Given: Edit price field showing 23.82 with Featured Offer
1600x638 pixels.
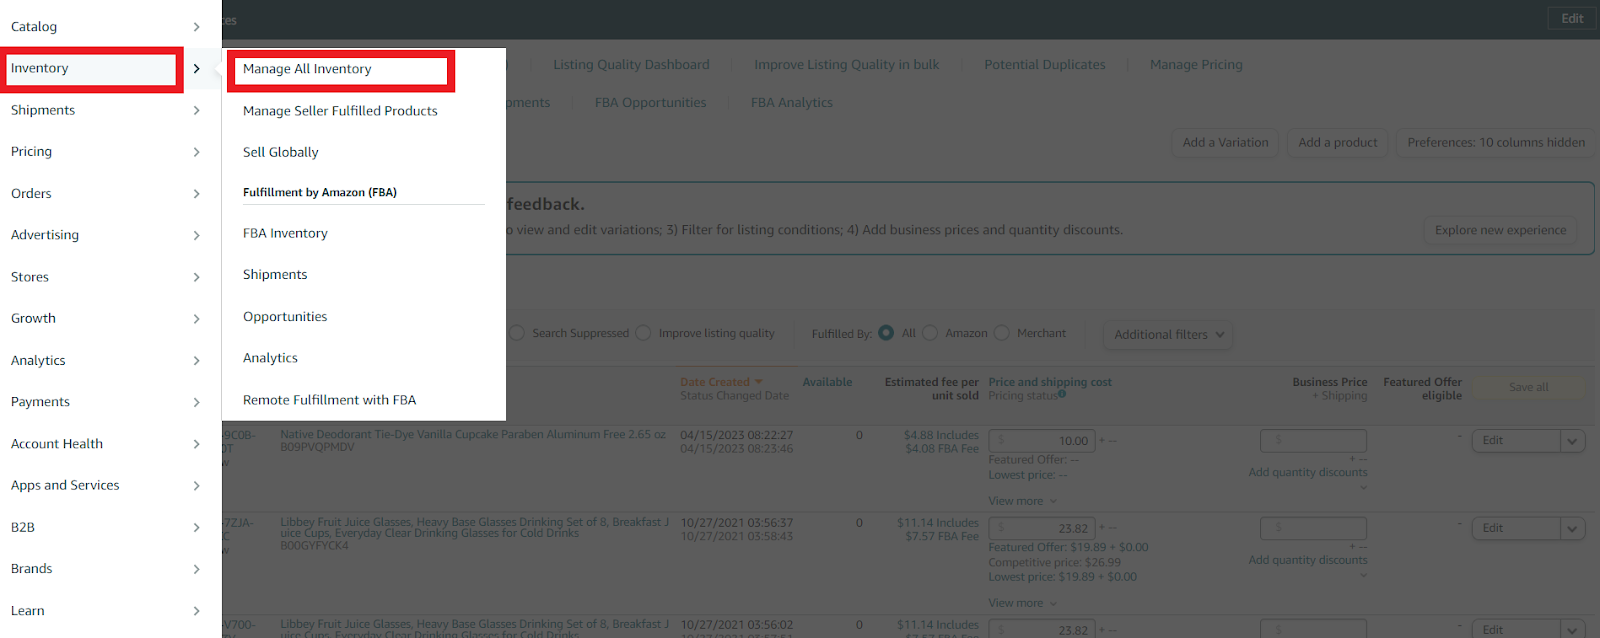Looking at the screenshot, I should [x=1042, y=529].
